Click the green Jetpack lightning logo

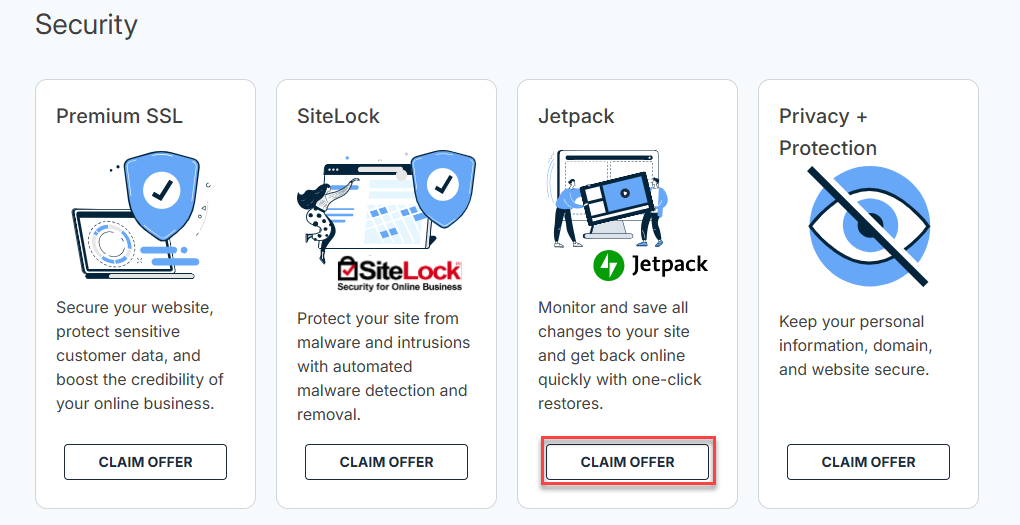(x=609, y=264)
